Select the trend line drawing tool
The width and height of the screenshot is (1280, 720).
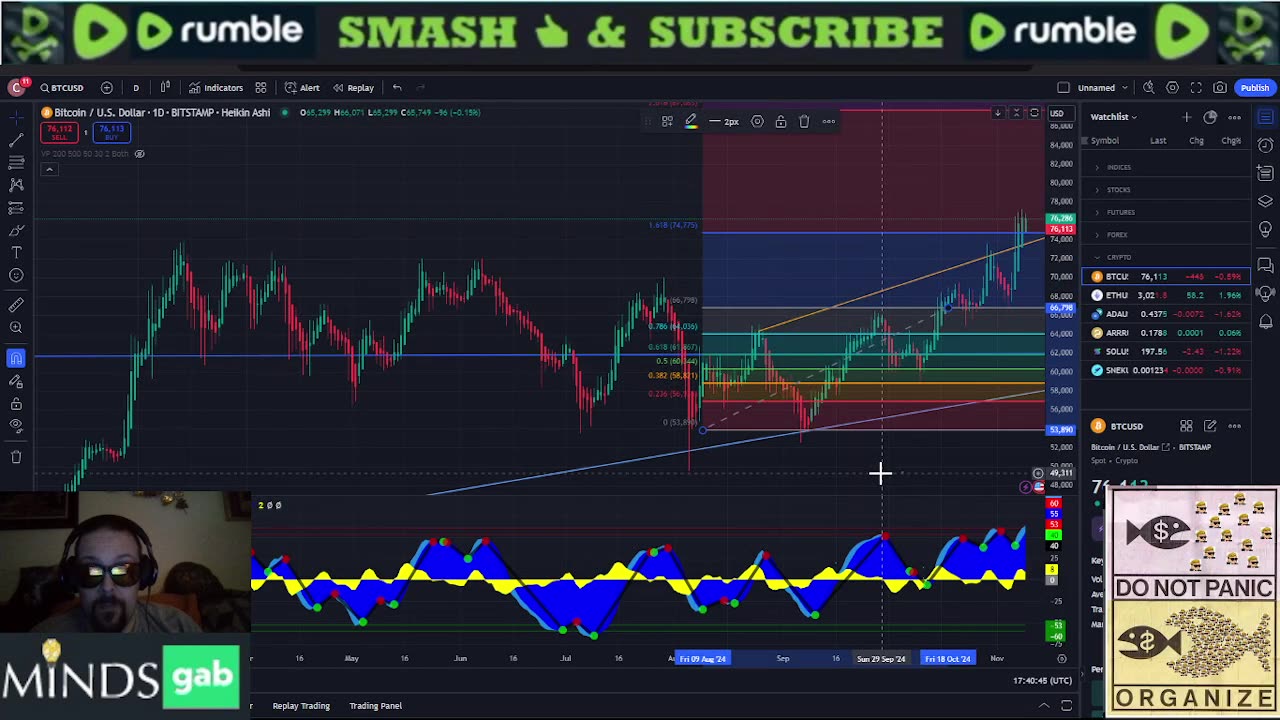pos(16,139)
